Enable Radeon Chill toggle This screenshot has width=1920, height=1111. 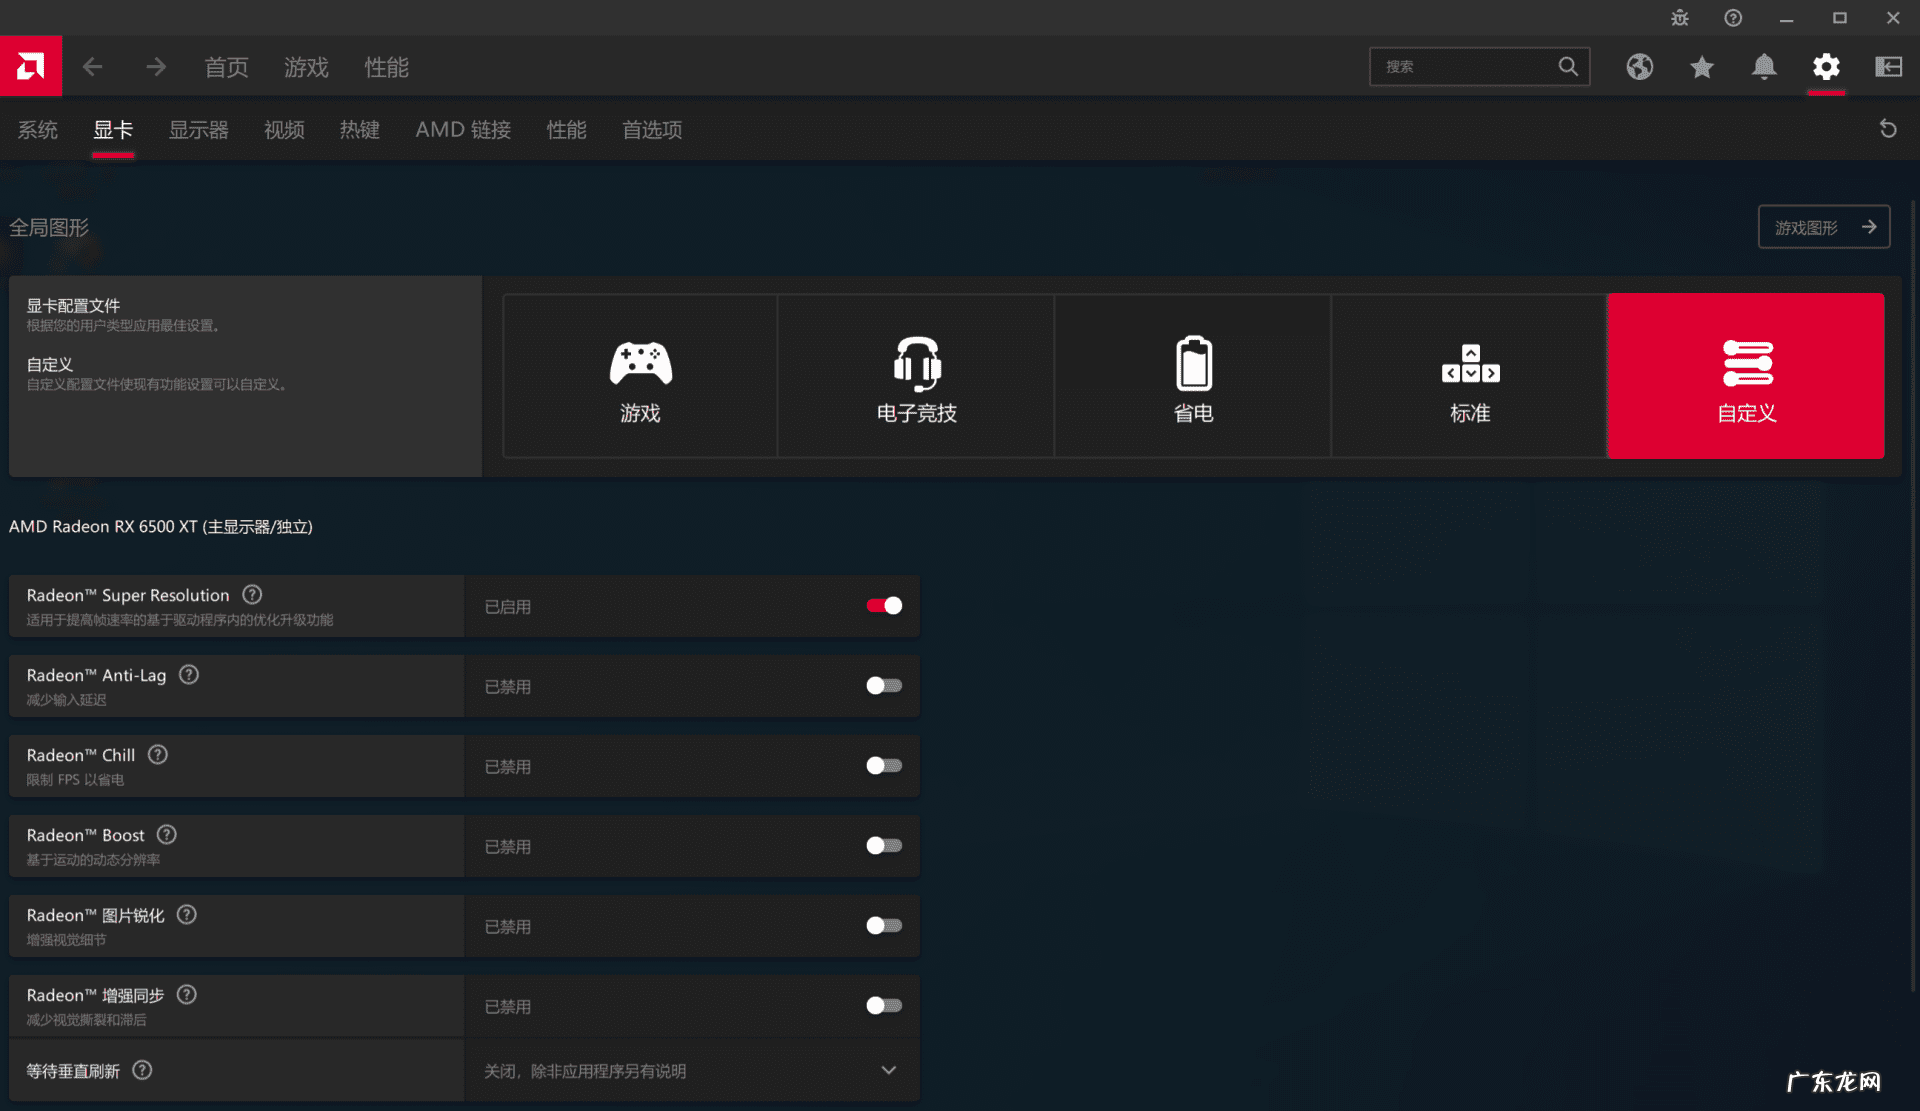884,766
